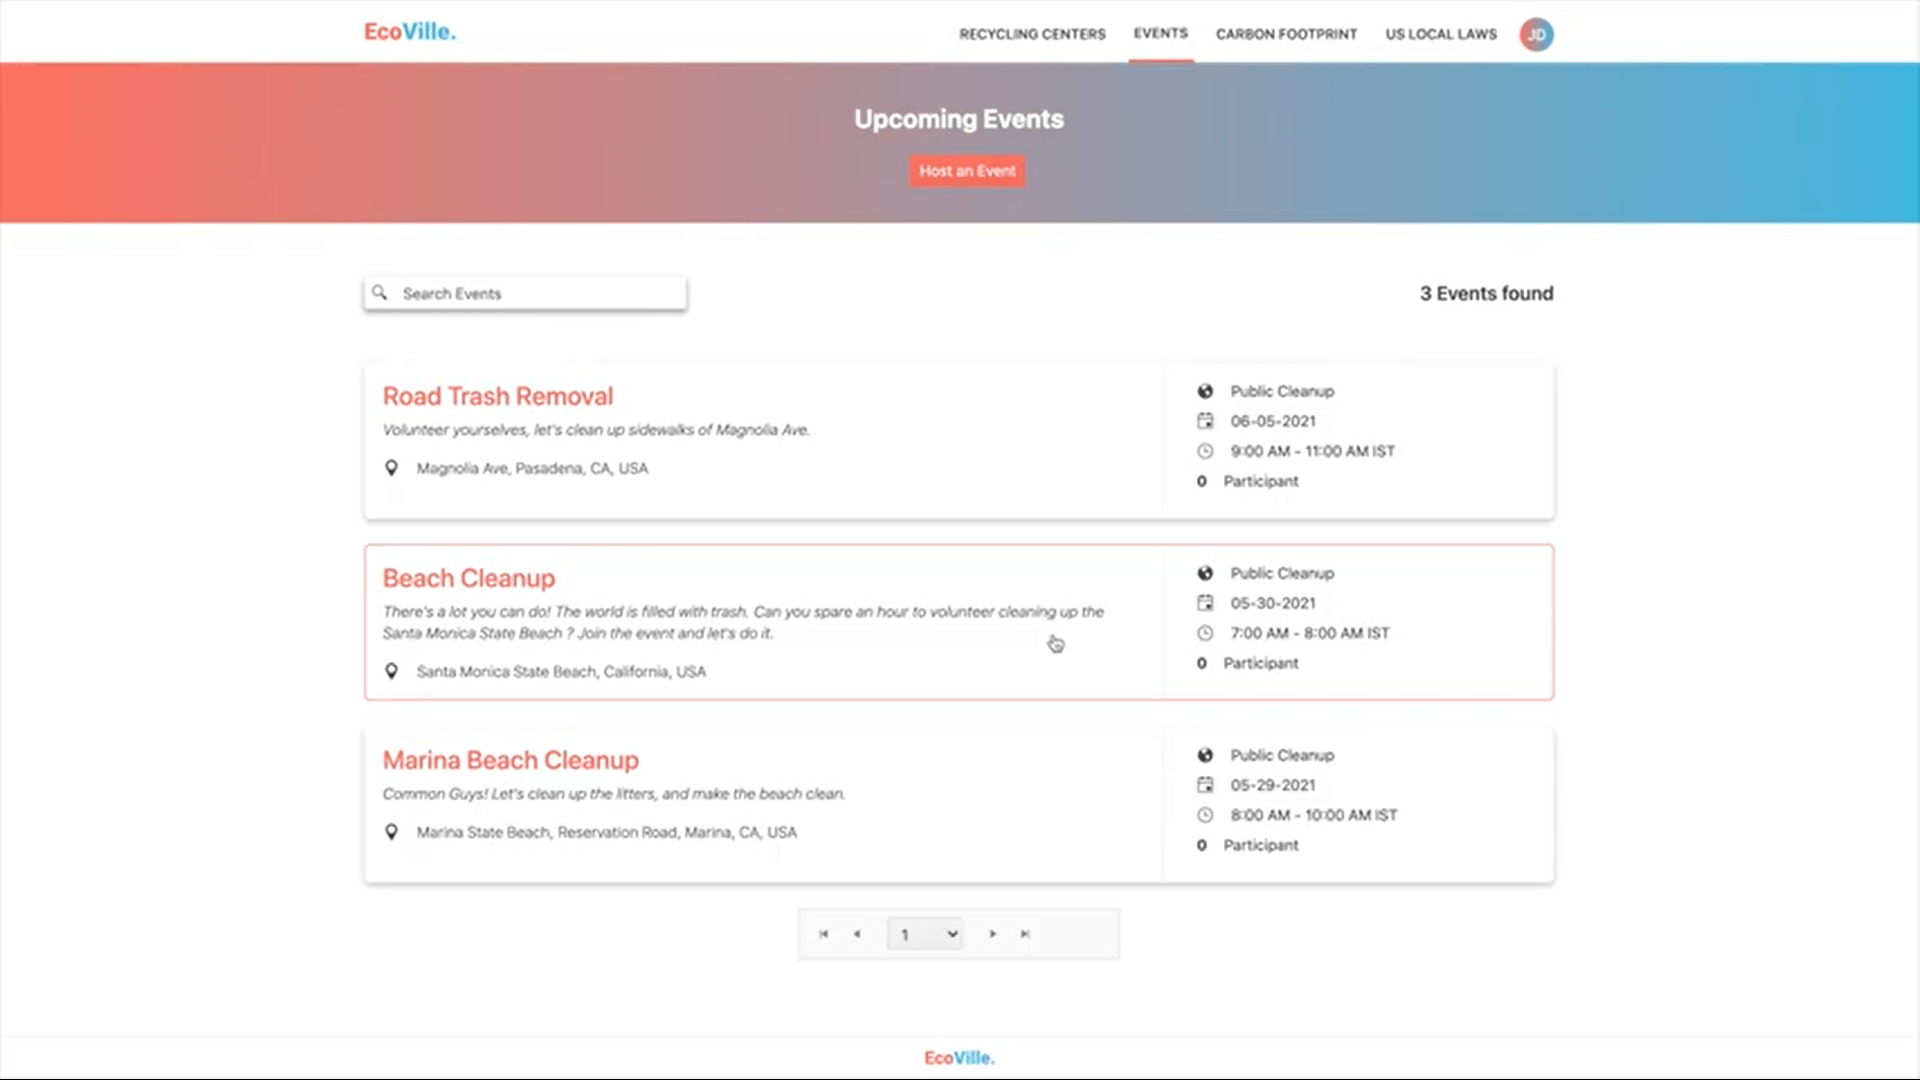
Task: Open the Recycling Centers nav item
Action: click(1032, 34)
